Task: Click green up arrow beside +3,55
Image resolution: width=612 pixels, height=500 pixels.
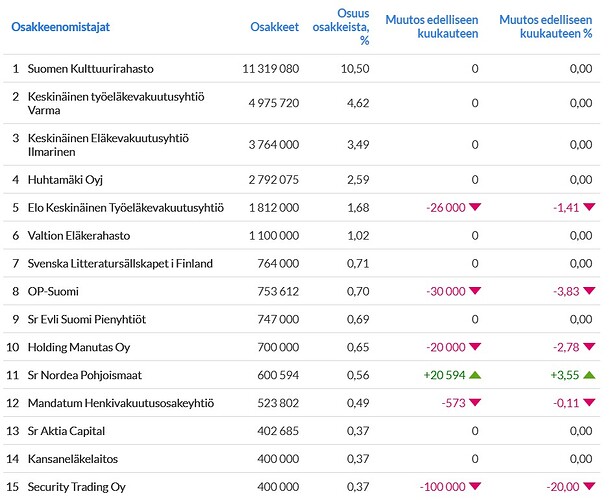Action: coord(589,375)
